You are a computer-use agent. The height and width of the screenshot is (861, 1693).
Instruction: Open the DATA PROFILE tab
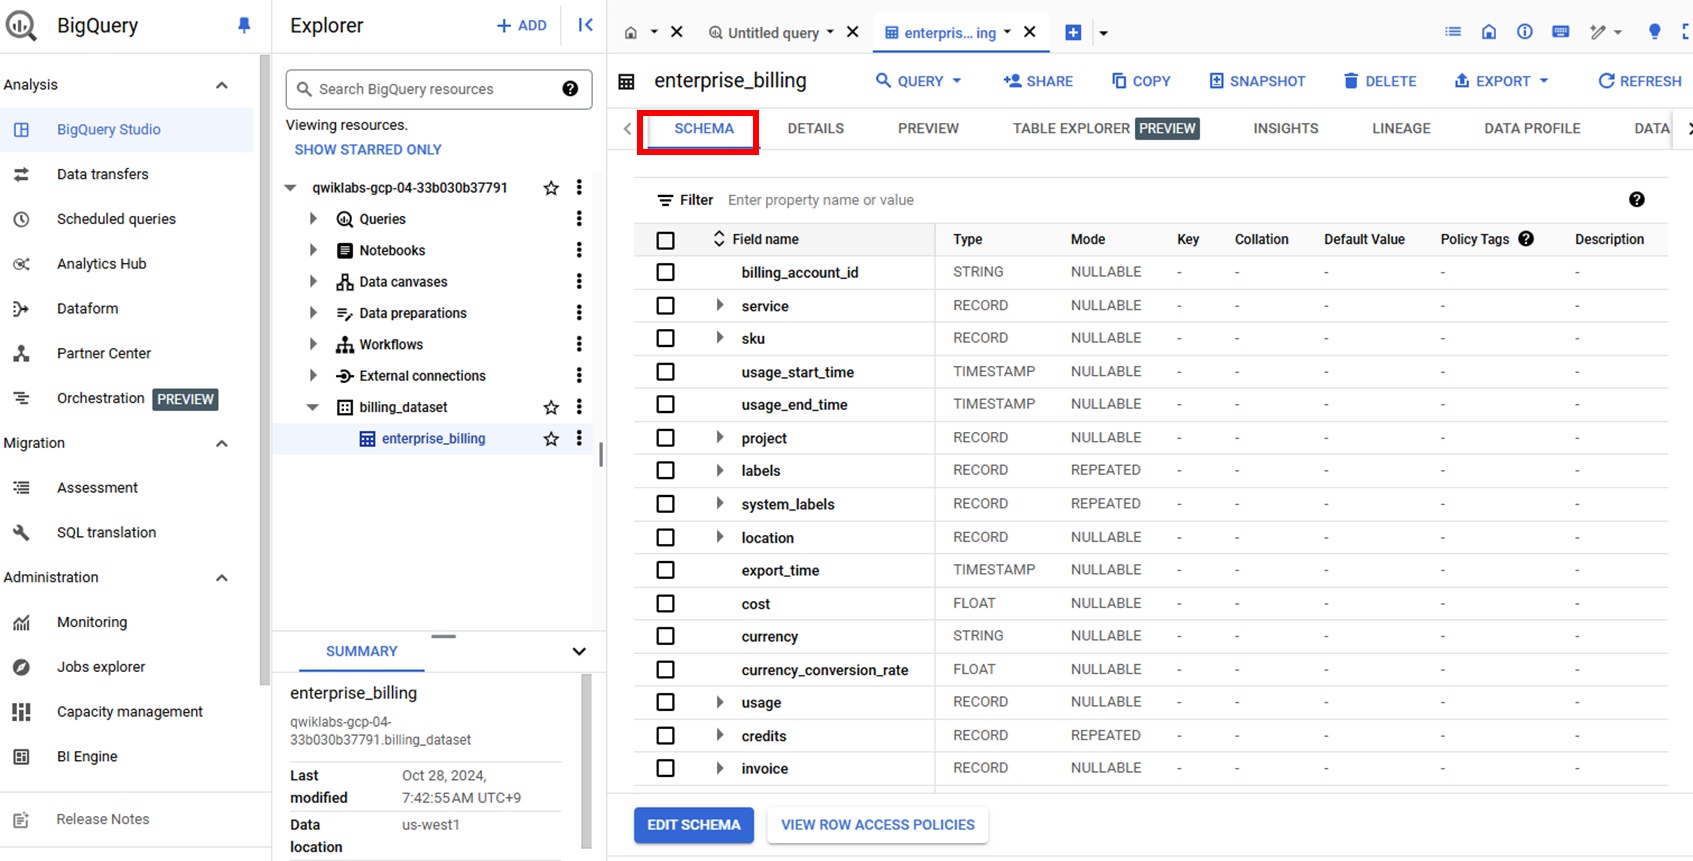pyautogui.click(x=1532, y=128)
